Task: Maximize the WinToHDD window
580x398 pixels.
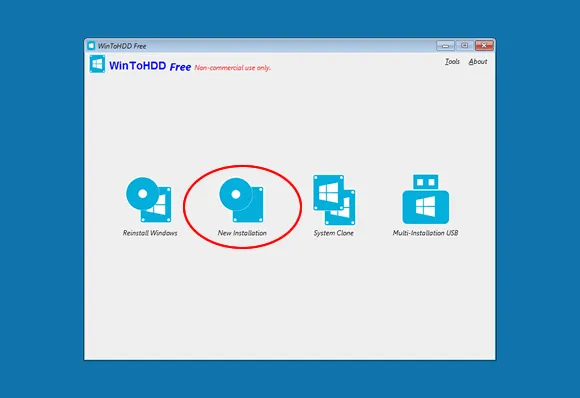Action: (465, 46)
